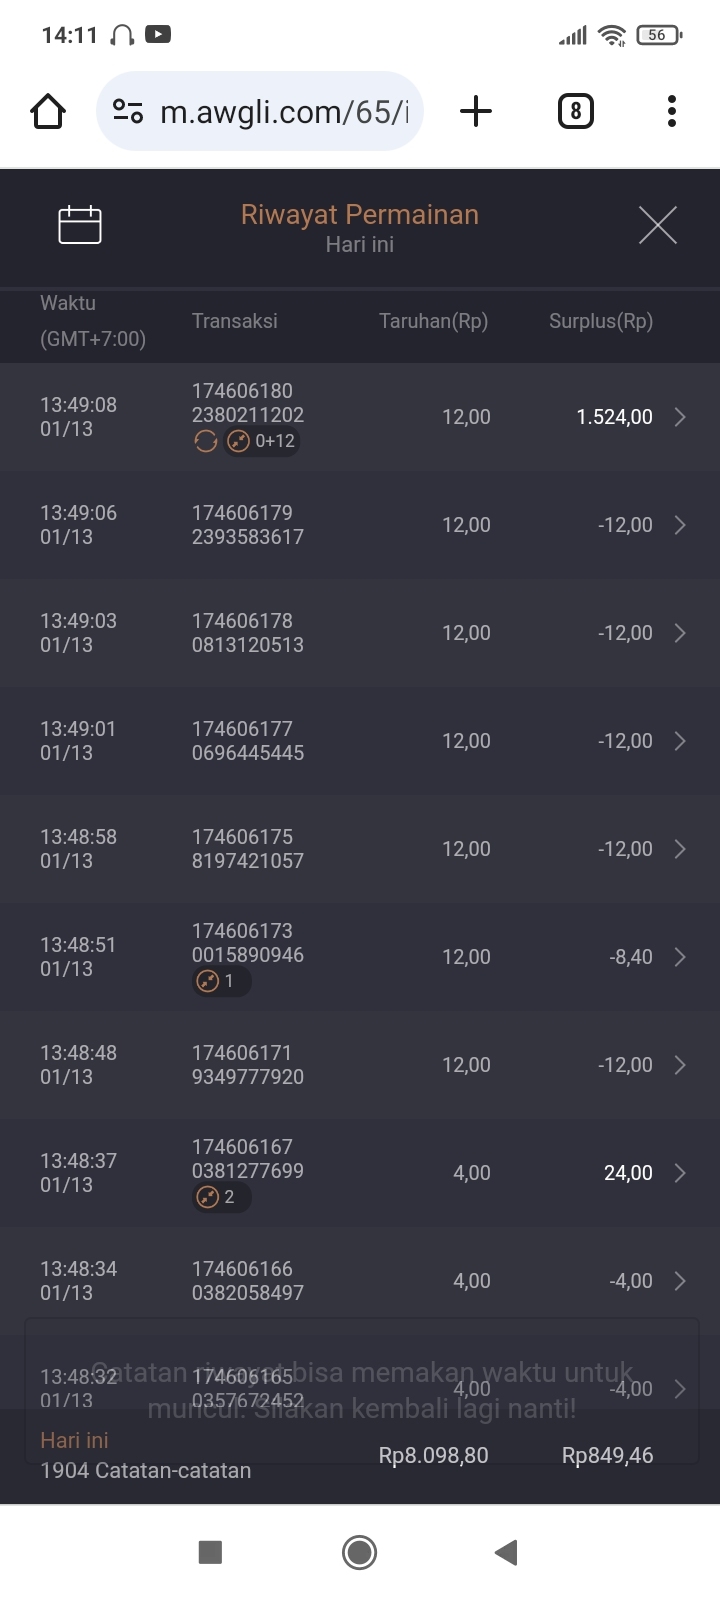Expand details for the -8,40 surplus row

click(680, 957)
